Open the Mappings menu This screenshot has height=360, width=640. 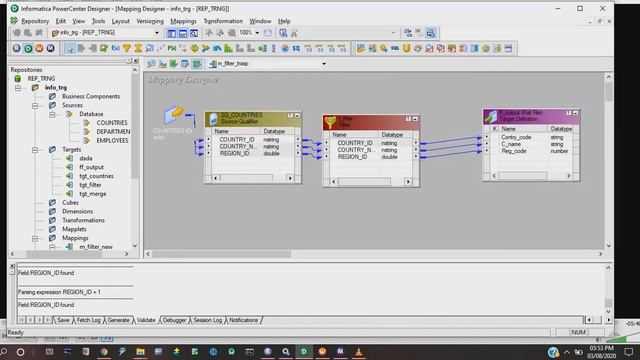coord(183,21)
